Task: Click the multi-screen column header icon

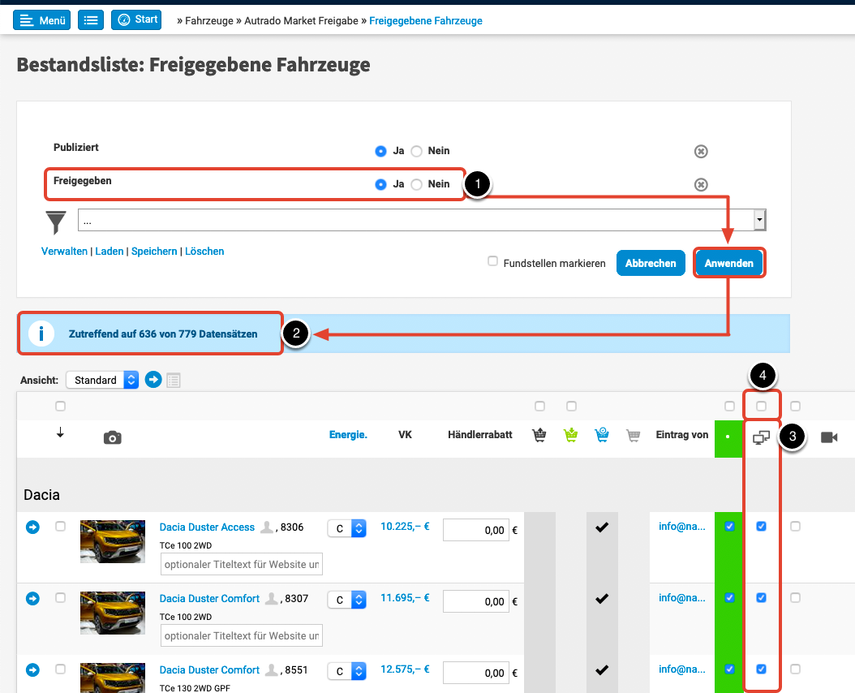Action: click(761, 437)
